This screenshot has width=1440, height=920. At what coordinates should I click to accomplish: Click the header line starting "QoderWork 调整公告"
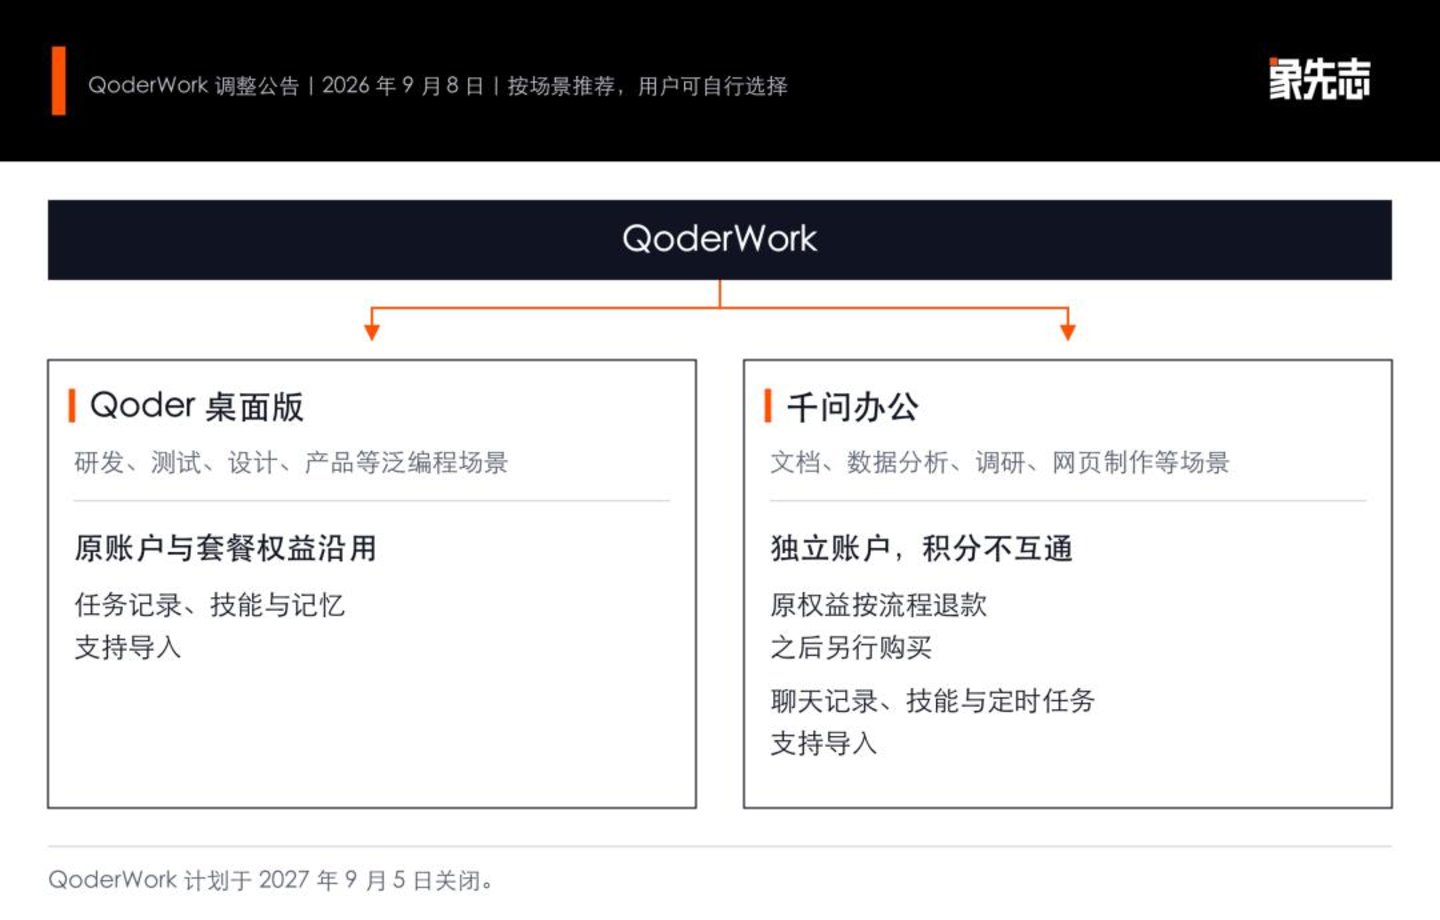(x=438, y=86)
